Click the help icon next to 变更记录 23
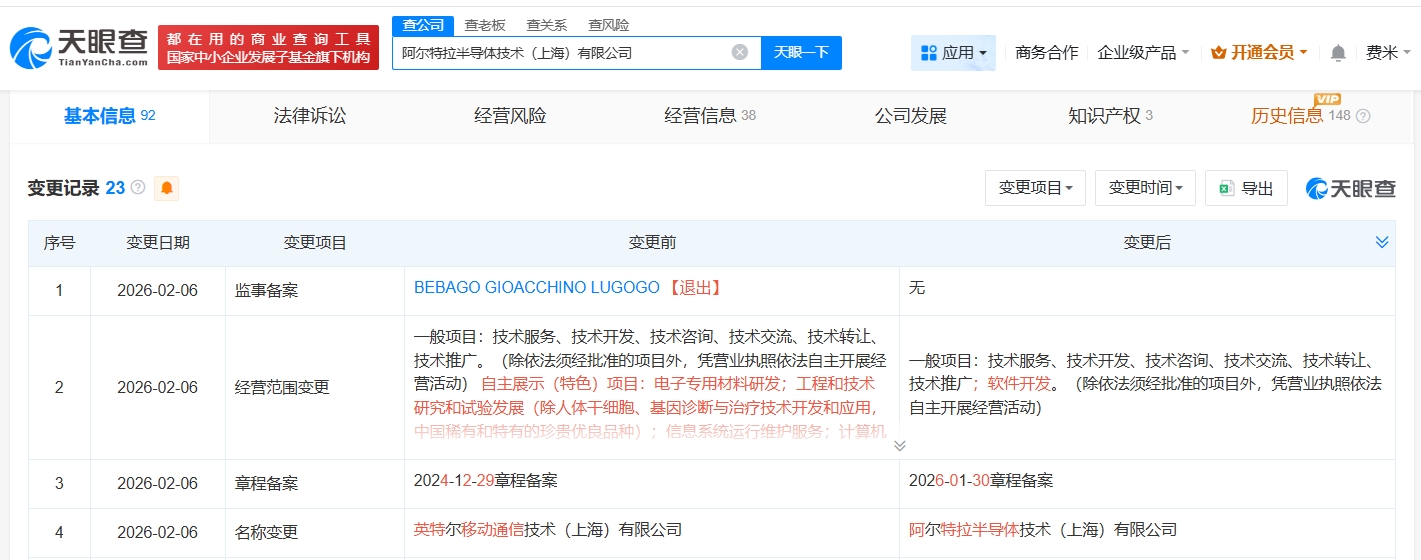 (x=138, y=188)
